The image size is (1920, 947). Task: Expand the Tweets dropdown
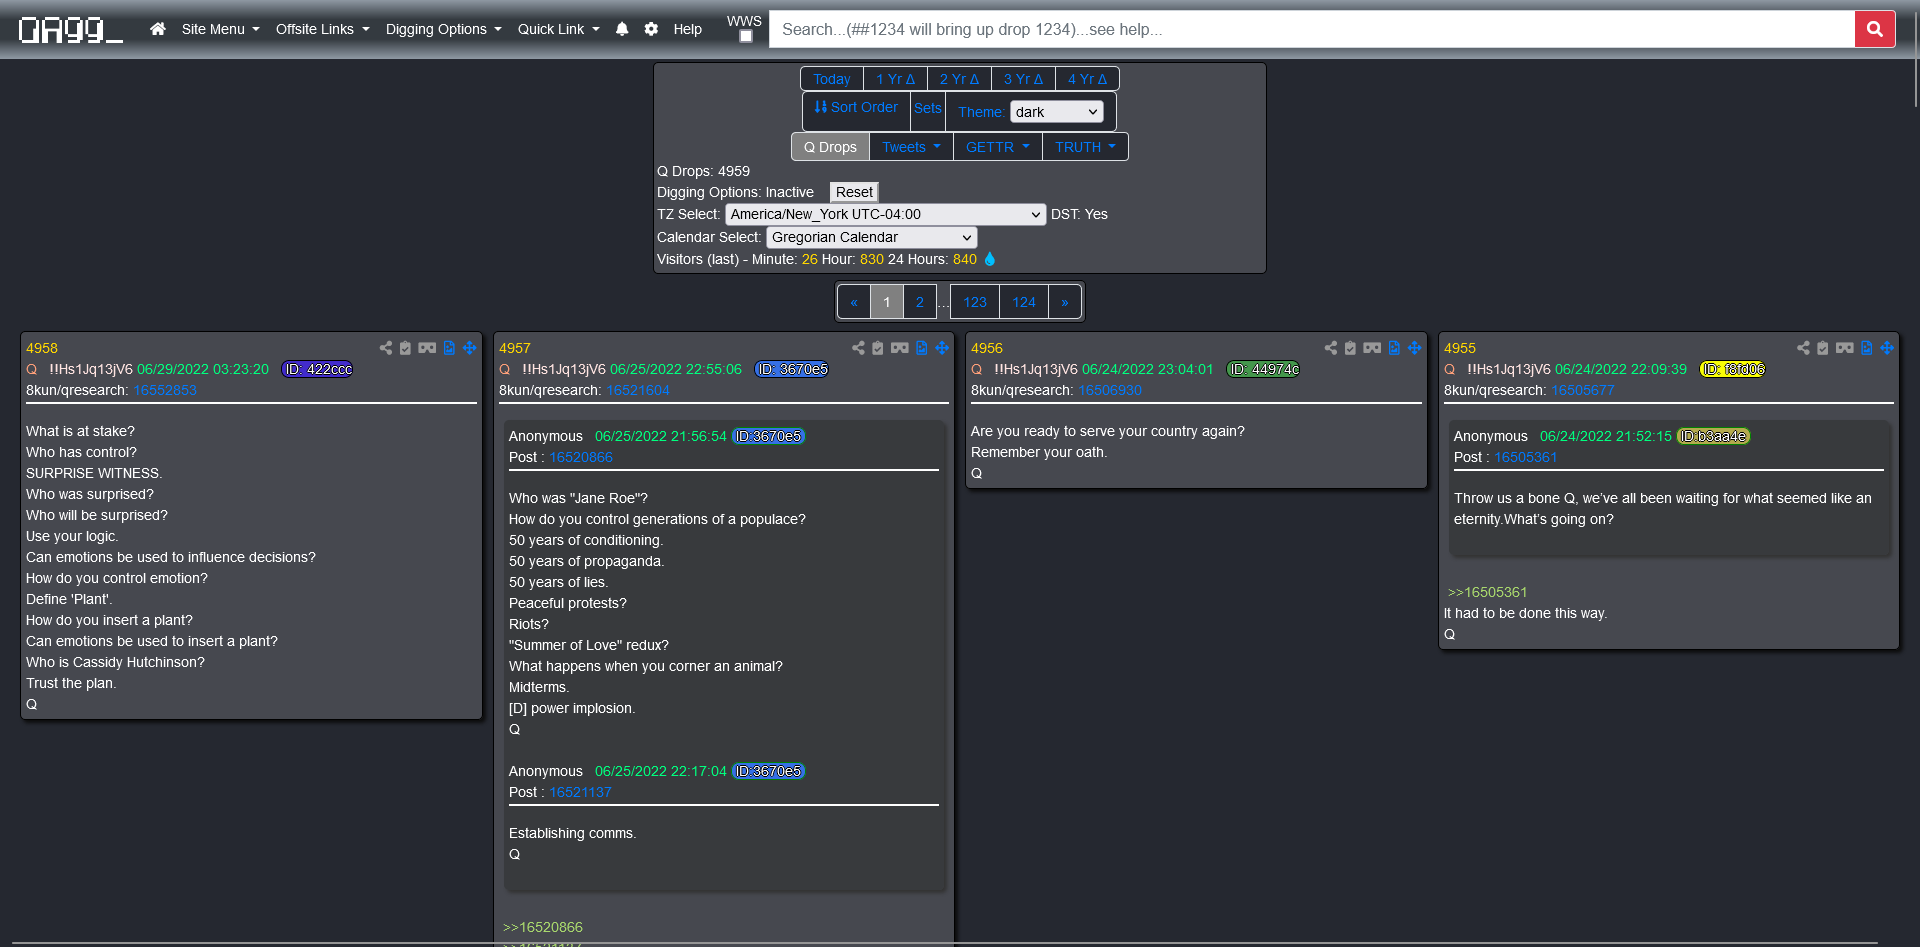pos(911,147)
